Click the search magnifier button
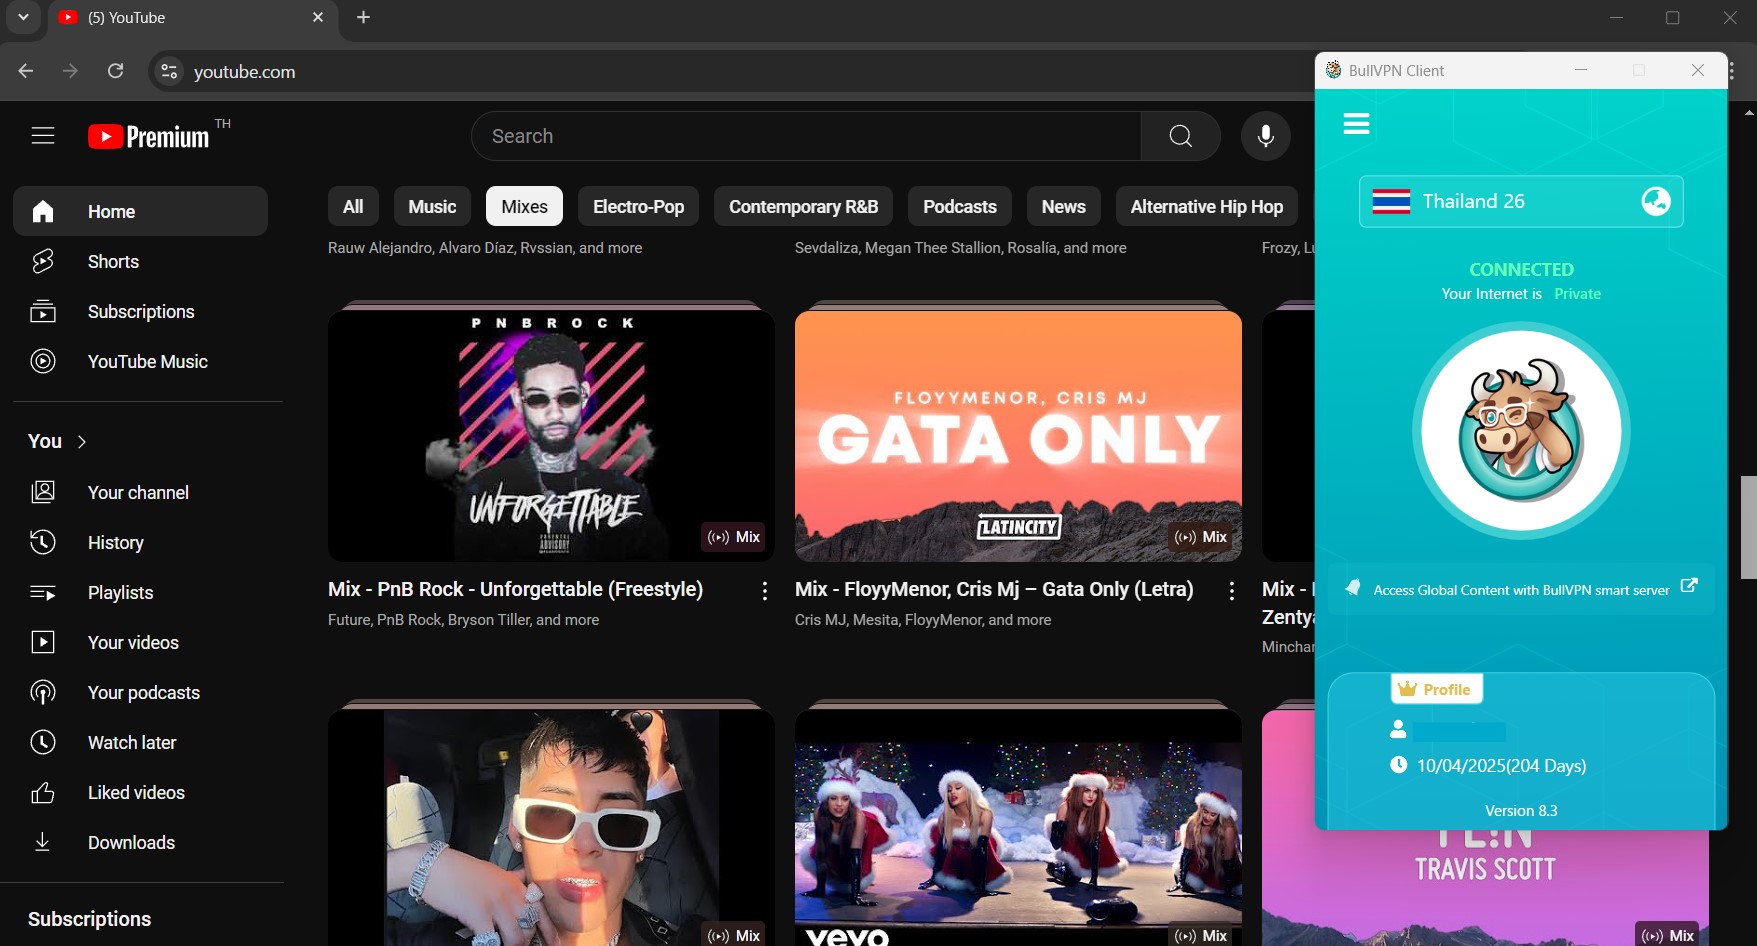The image size is (1757, 946). (1181, 136)
